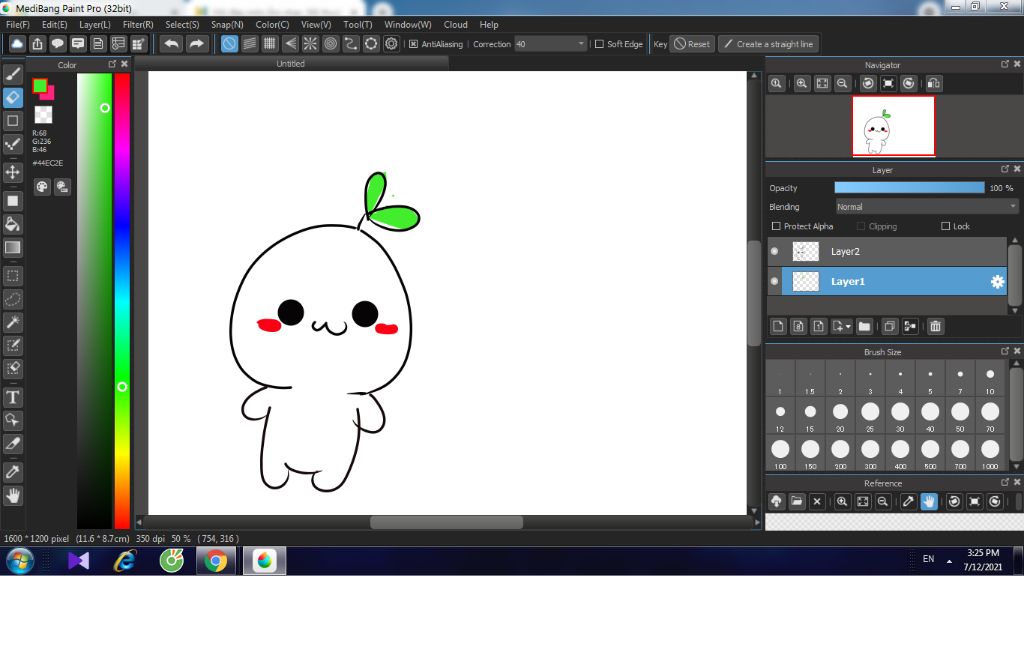Enable the radial snap guide icon

[x=310, y=44]
